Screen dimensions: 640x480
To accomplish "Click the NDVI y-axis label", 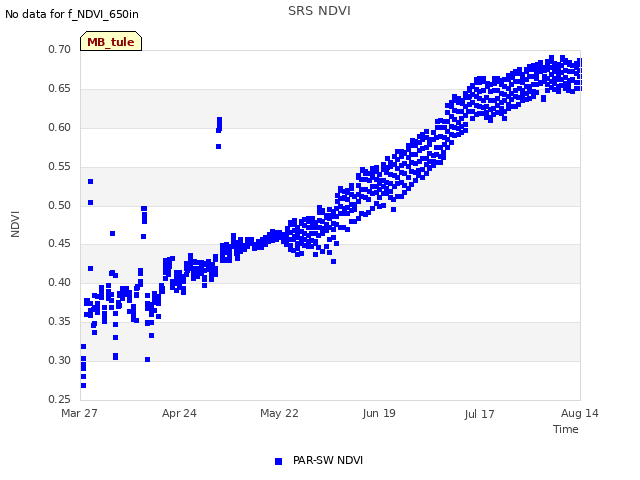I will point(15,224).
